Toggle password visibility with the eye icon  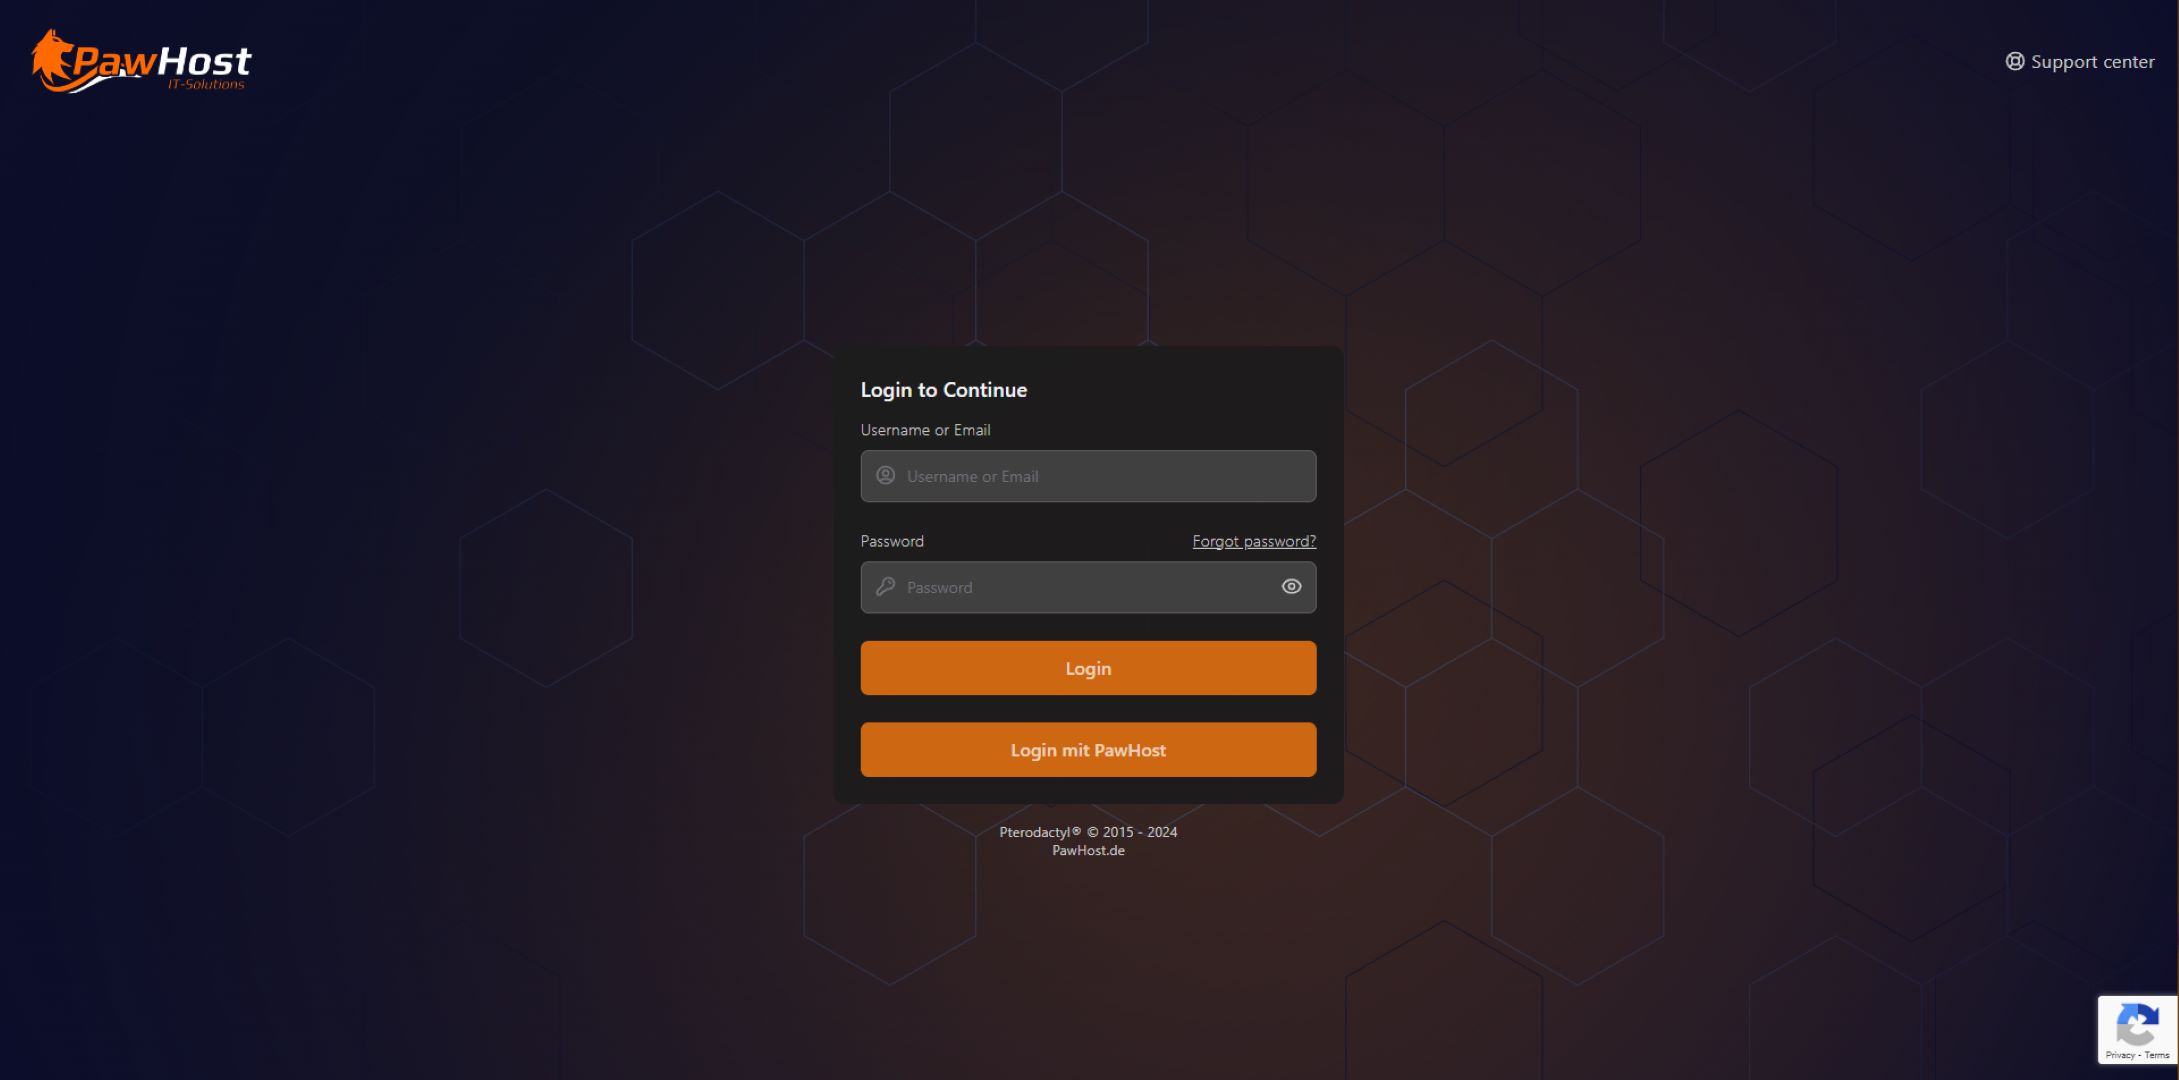[x=1291, y=587]
